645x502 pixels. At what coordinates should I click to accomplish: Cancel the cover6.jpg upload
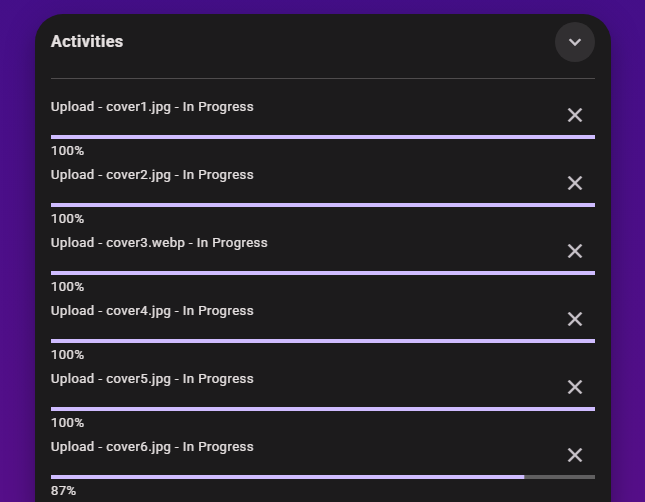pos(575,455)
